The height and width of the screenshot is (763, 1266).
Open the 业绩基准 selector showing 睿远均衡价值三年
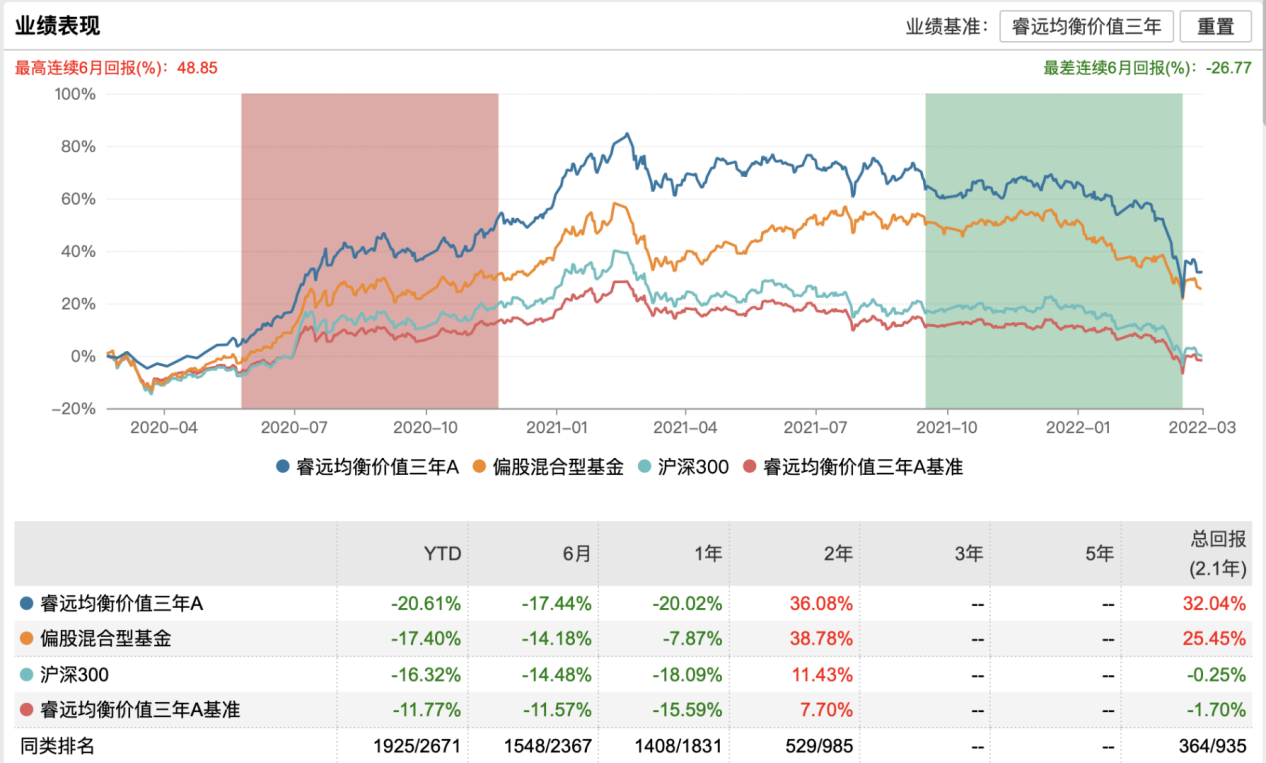pos(1086,27)
